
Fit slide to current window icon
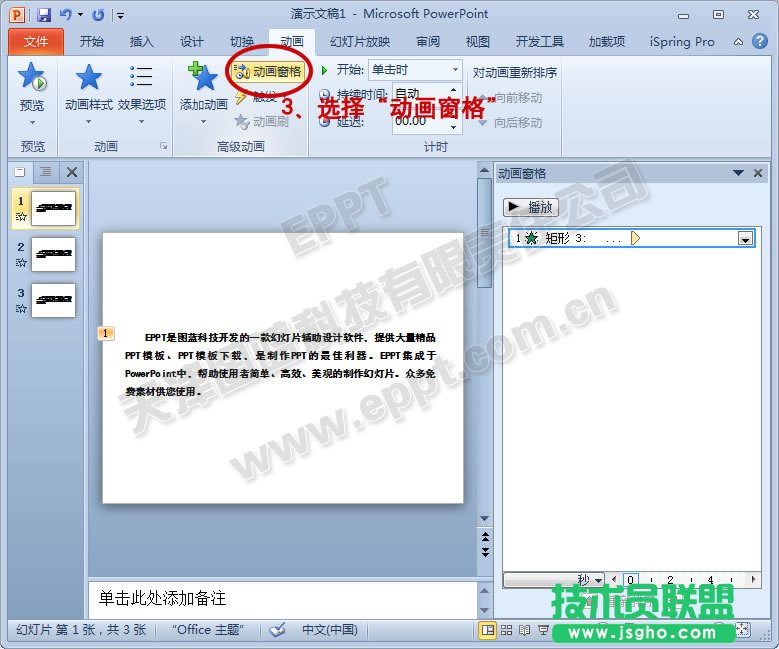[743, 630]
